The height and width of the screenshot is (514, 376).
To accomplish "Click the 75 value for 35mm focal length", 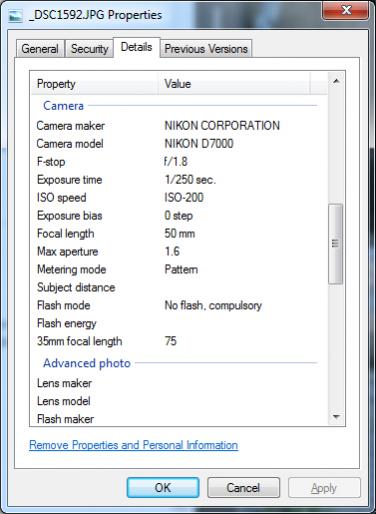I will (171, 341).
